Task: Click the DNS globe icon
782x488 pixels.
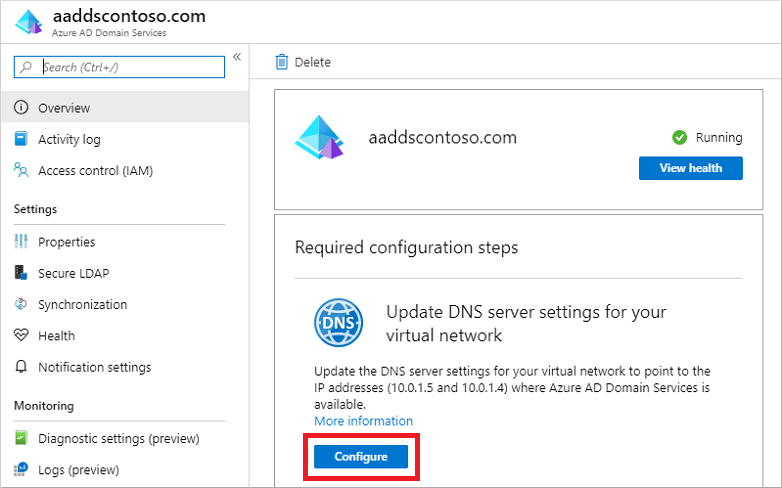Action: click(338, 322)
